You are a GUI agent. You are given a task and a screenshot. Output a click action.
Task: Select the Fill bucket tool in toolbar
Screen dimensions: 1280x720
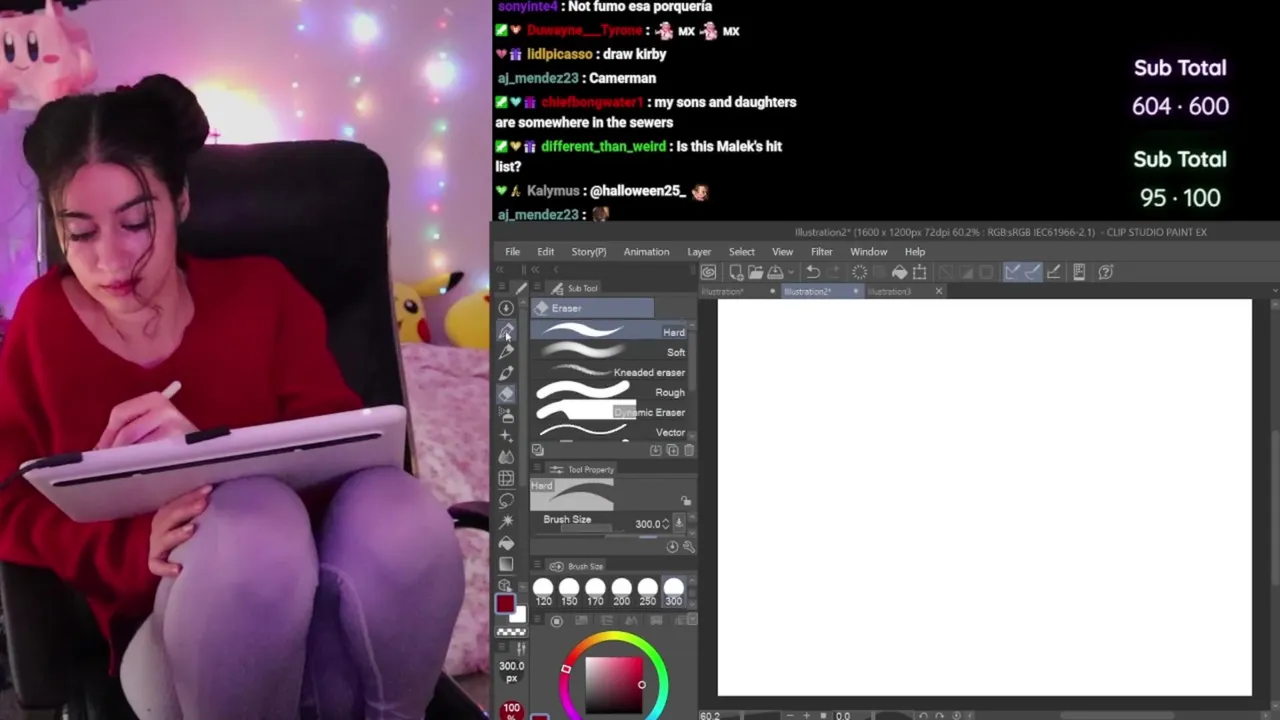tap(506, 543)
